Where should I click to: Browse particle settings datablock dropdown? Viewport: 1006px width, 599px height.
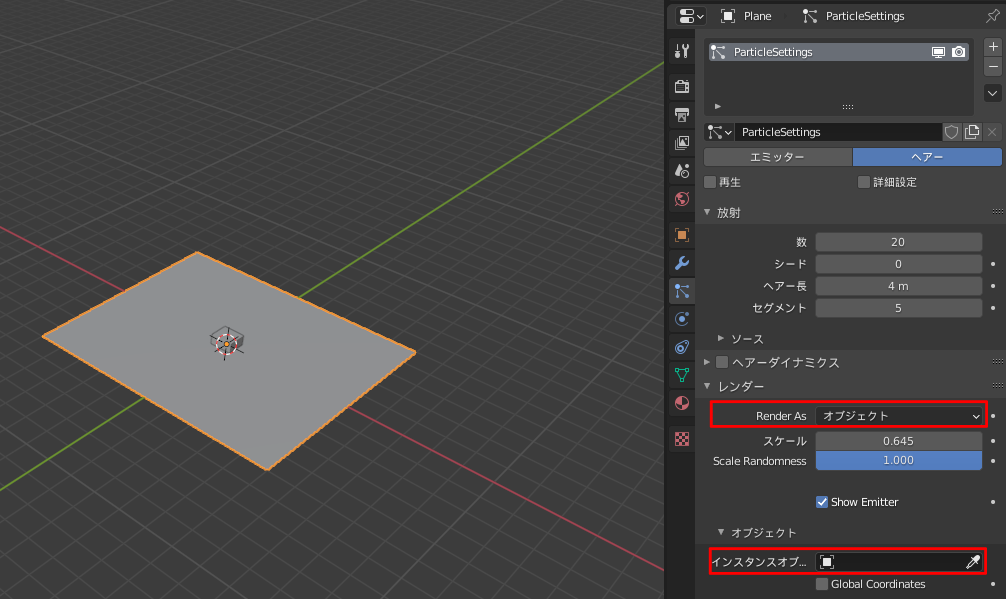(x=719, y=132)
